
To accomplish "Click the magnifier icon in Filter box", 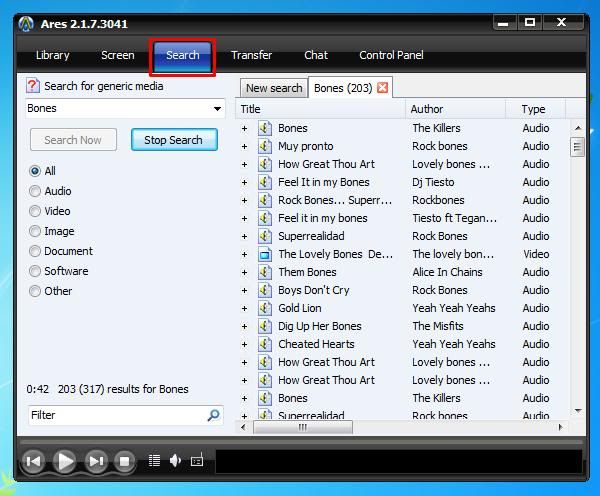I will 213,415.
